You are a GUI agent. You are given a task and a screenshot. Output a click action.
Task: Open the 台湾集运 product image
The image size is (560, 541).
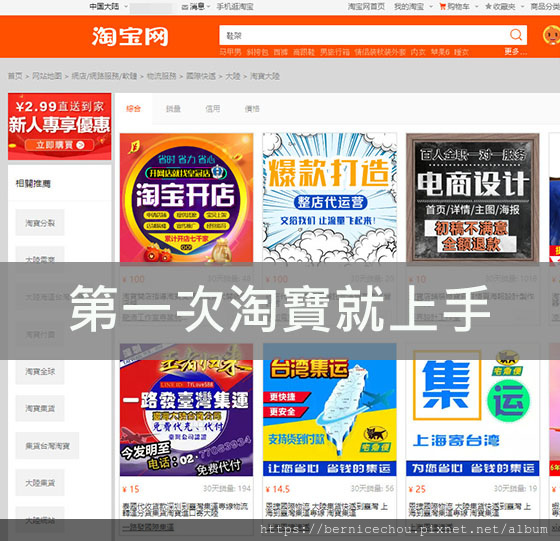tap(330, 410)
